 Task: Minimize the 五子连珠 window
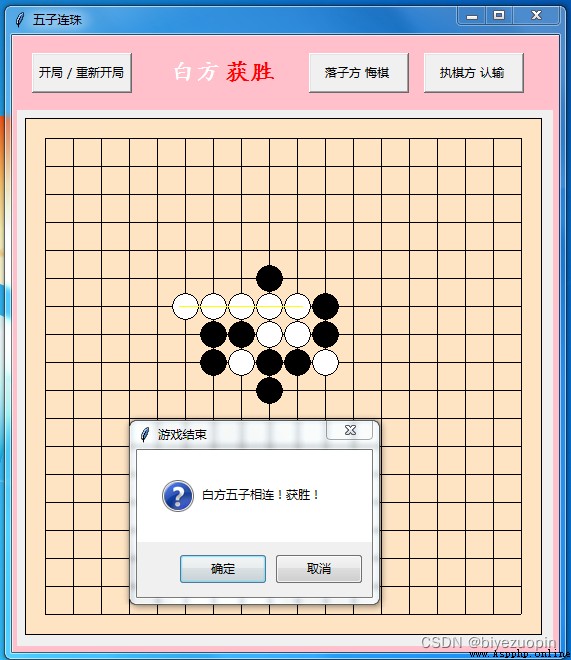pyautogui.click(x=472, y=16)
